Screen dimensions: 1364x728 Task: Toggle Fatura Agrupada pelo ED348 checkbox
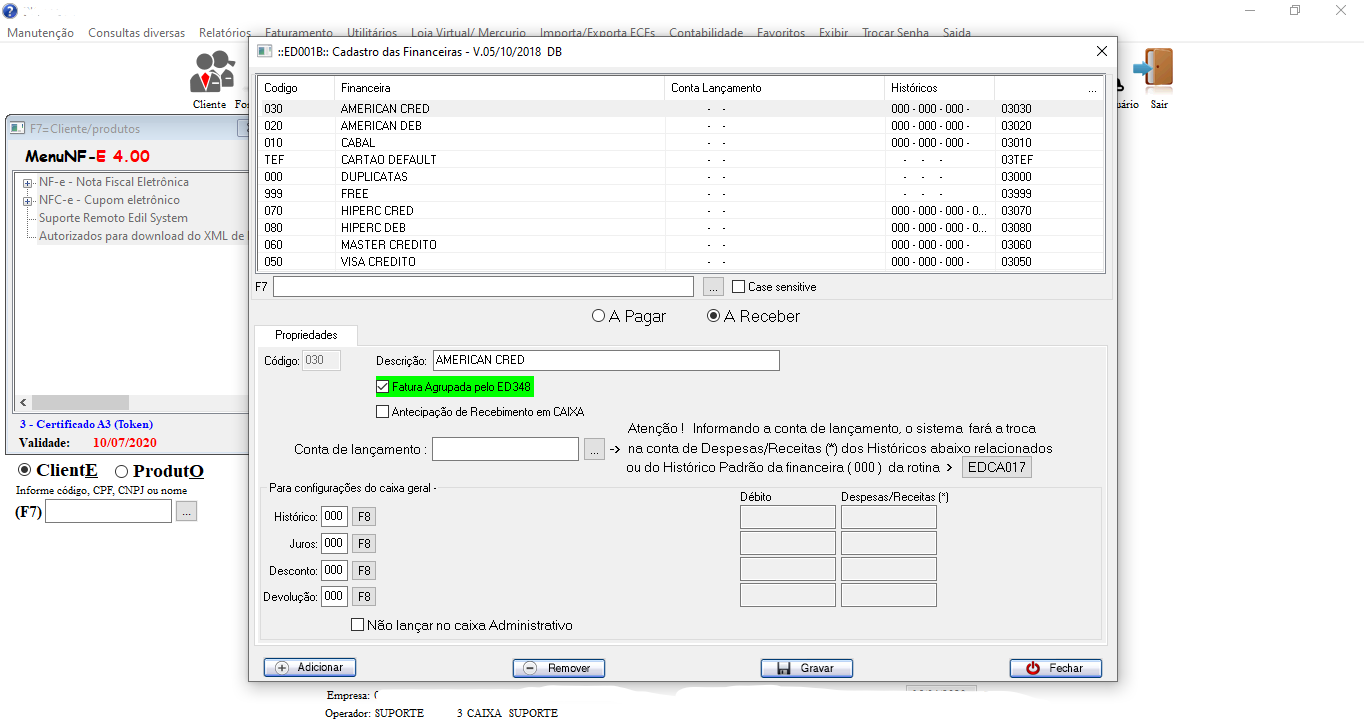click(383, 387)
